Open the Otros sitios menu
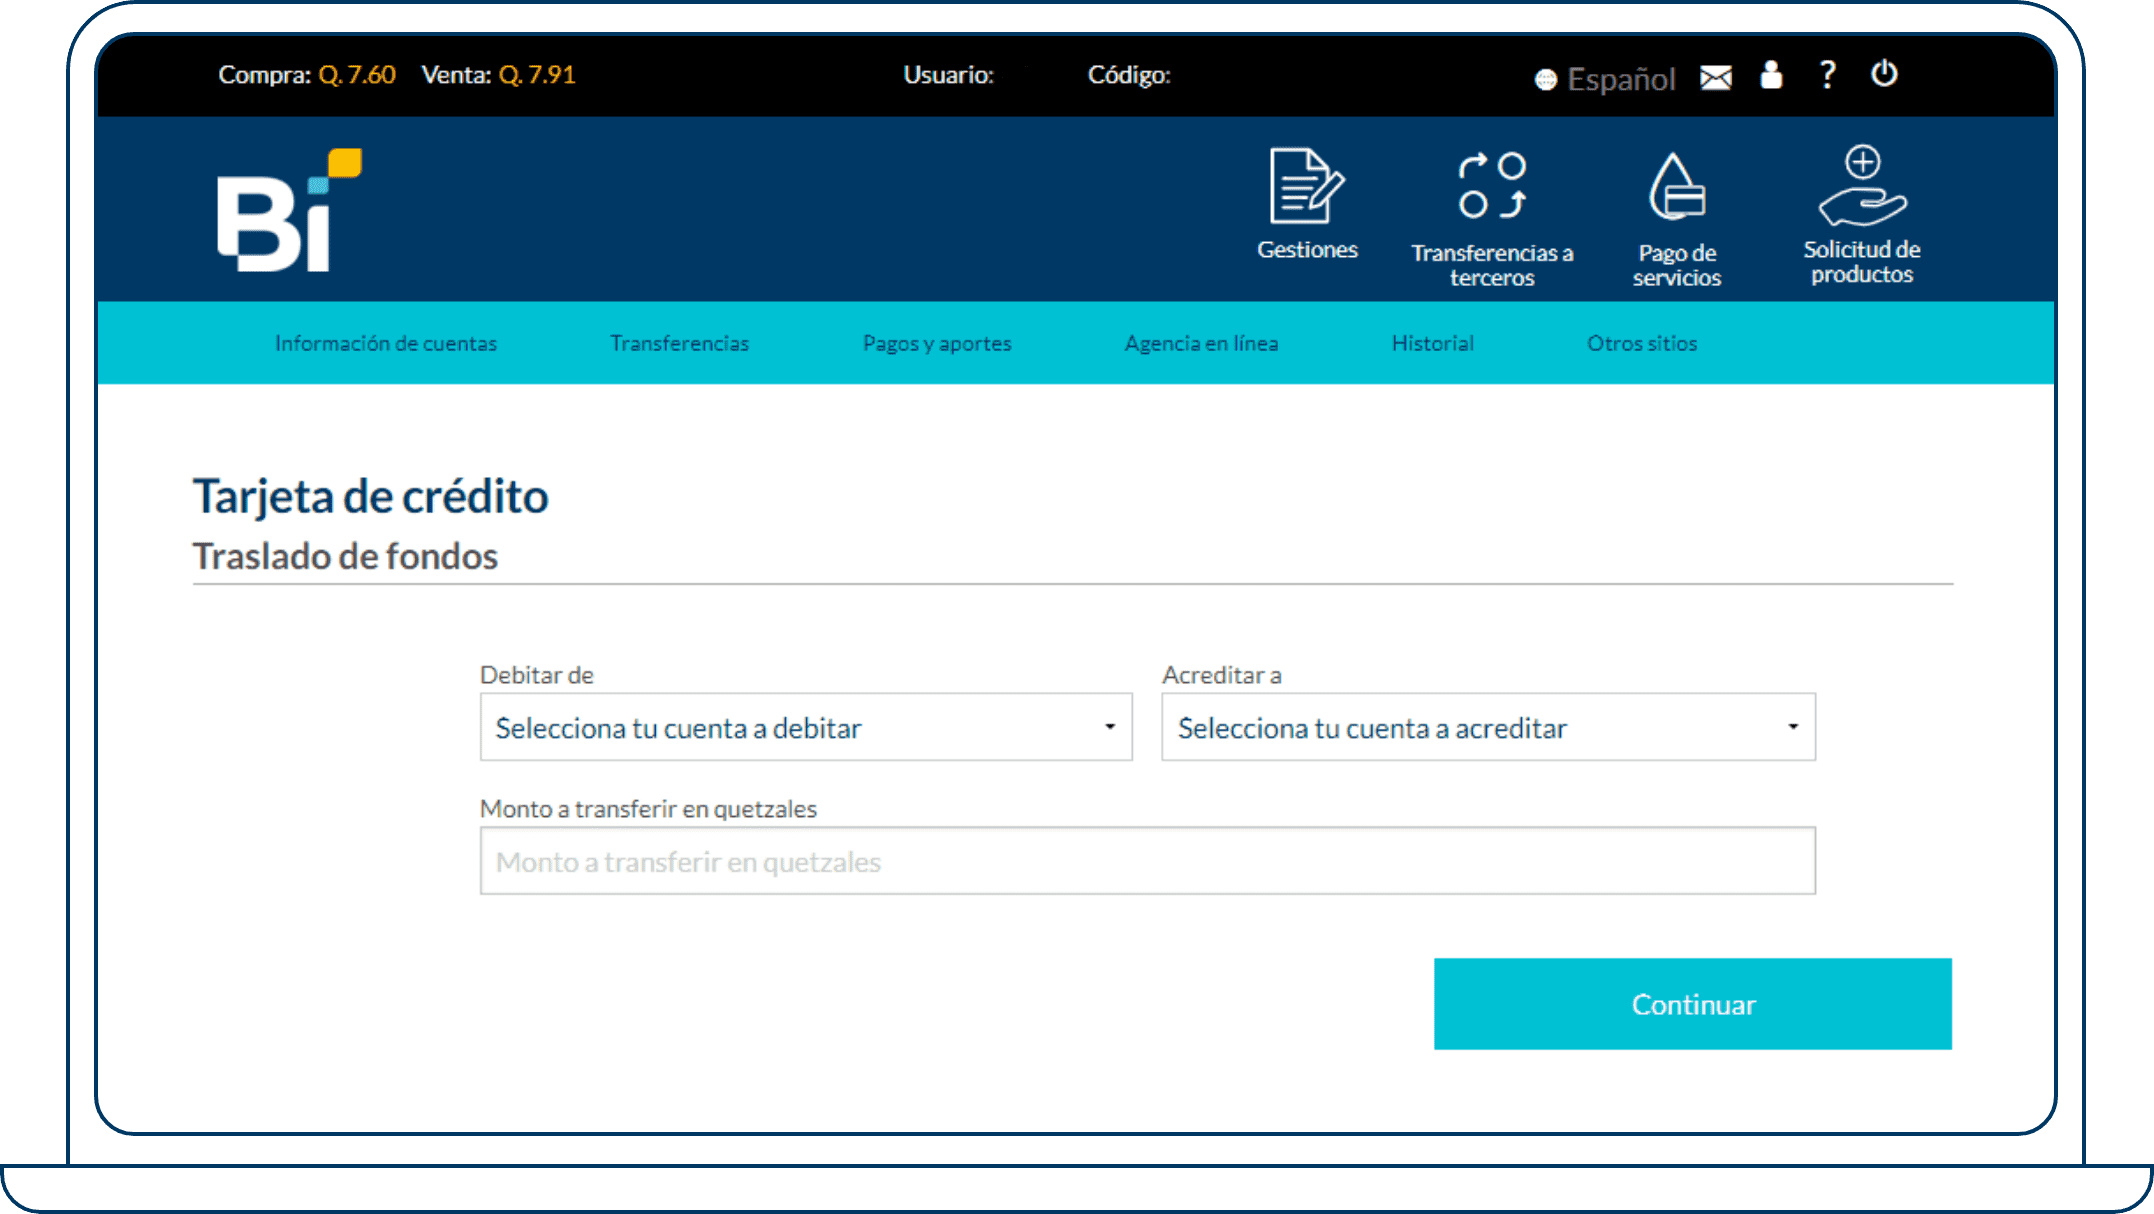2154x1214 pixels. [1642, 343]
